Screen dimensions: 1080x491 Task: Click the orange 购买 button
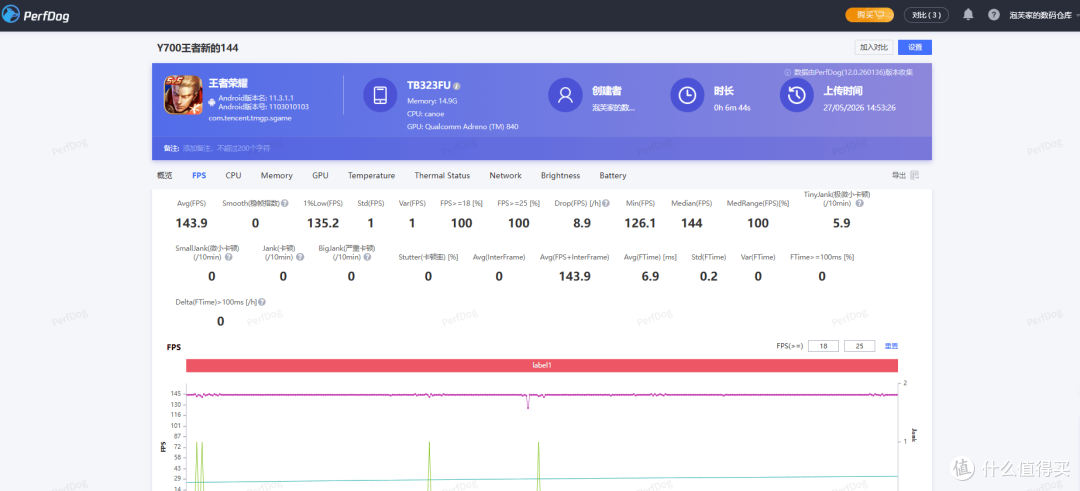(x=869, y=14)
